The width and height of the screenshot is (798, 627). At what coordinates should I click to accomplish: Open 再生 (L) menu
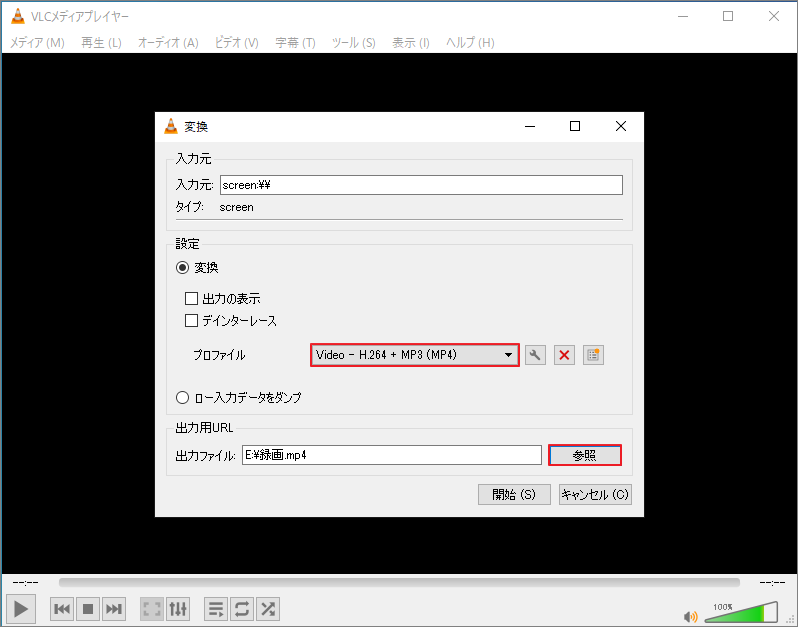[x=101, y=43]
